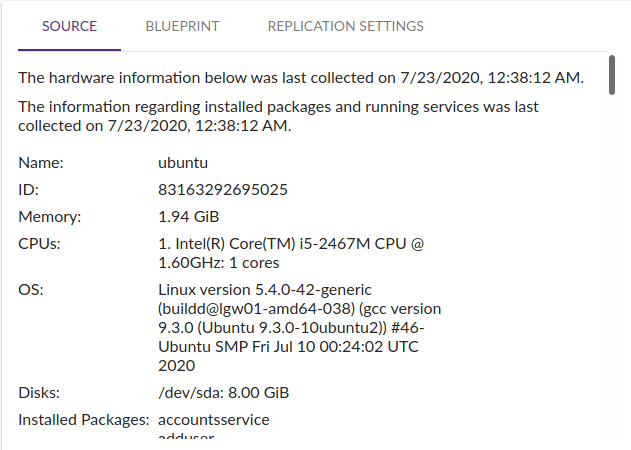631x450 pixels.
Task: Click the machine name value 'ubuntu'
Action: click(x=183, y=161)
